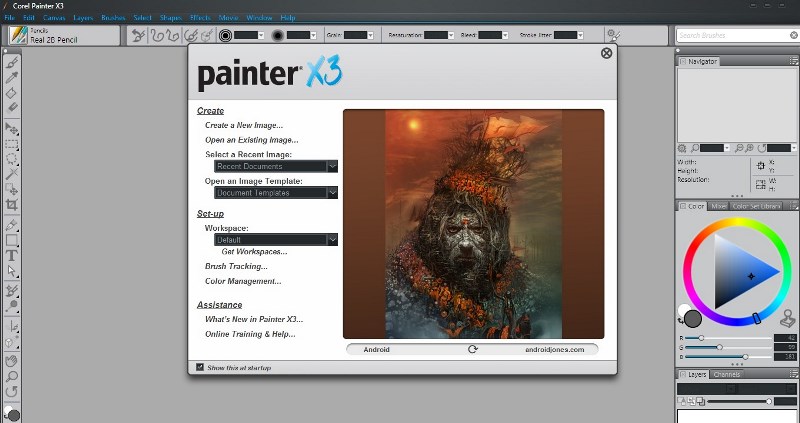The width and height of the screenshot is (800, 423).
Task: Select the Rectangular Shape tool
Action: (12, 240)
